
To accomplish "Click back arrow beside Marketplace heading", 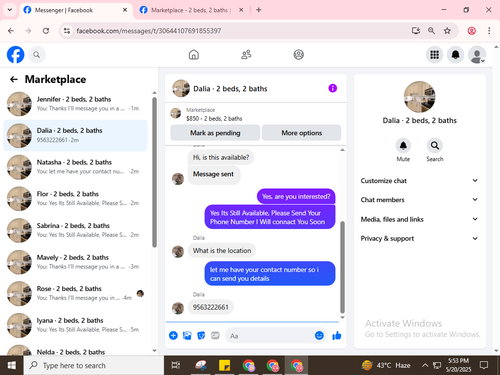I will (x=14, y=79).
